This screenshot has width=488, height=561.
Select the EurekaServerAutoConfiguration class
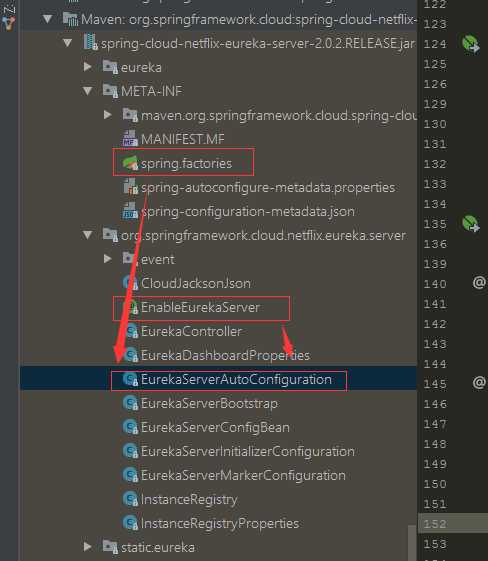tap(236, 379)
